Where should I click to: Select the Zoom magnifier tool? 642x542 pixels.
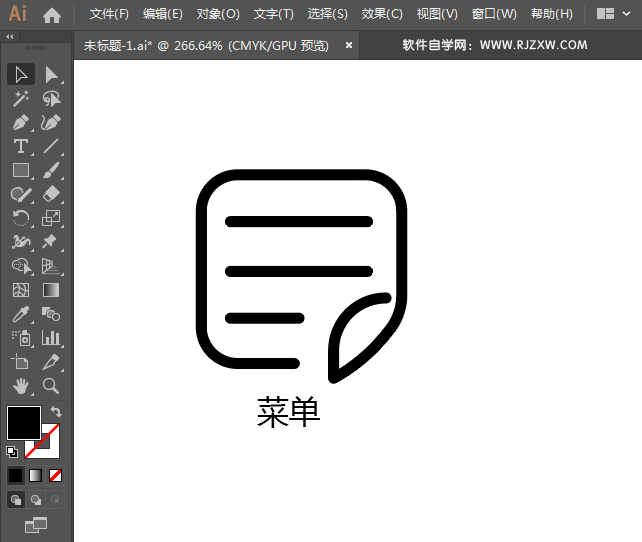51,385
